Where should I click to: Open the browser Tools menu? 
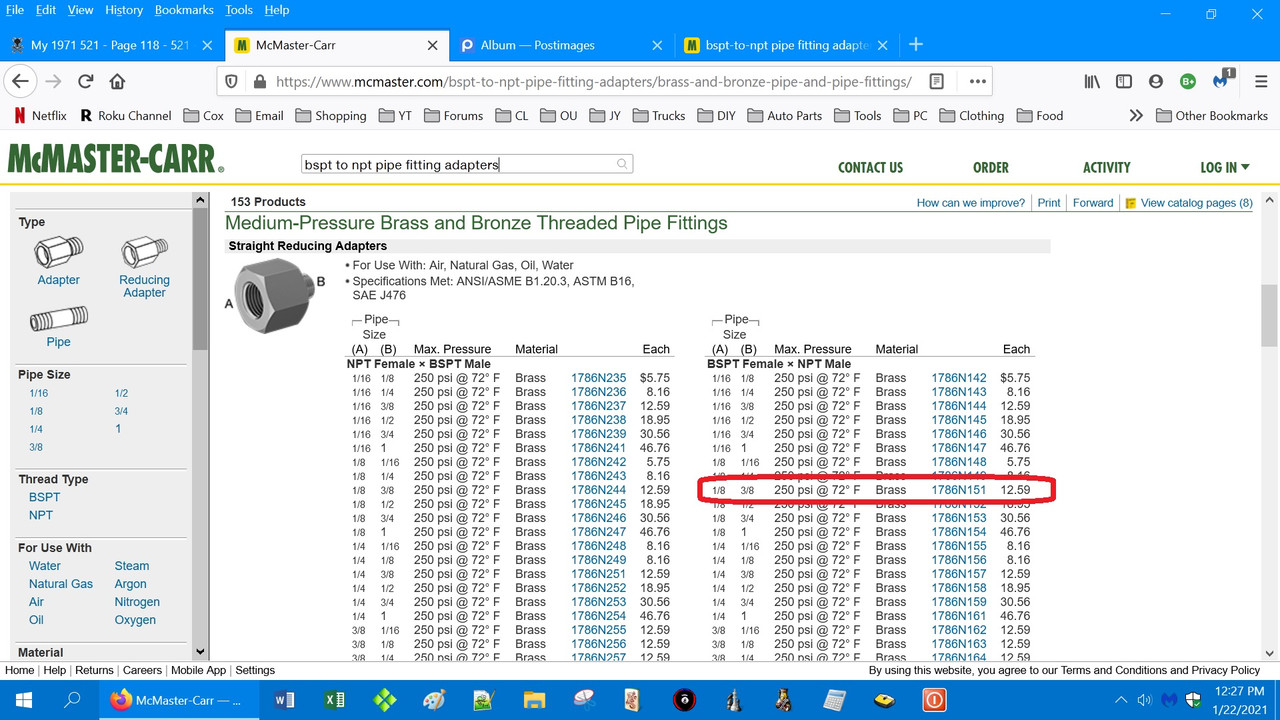[x=239, y=10]
